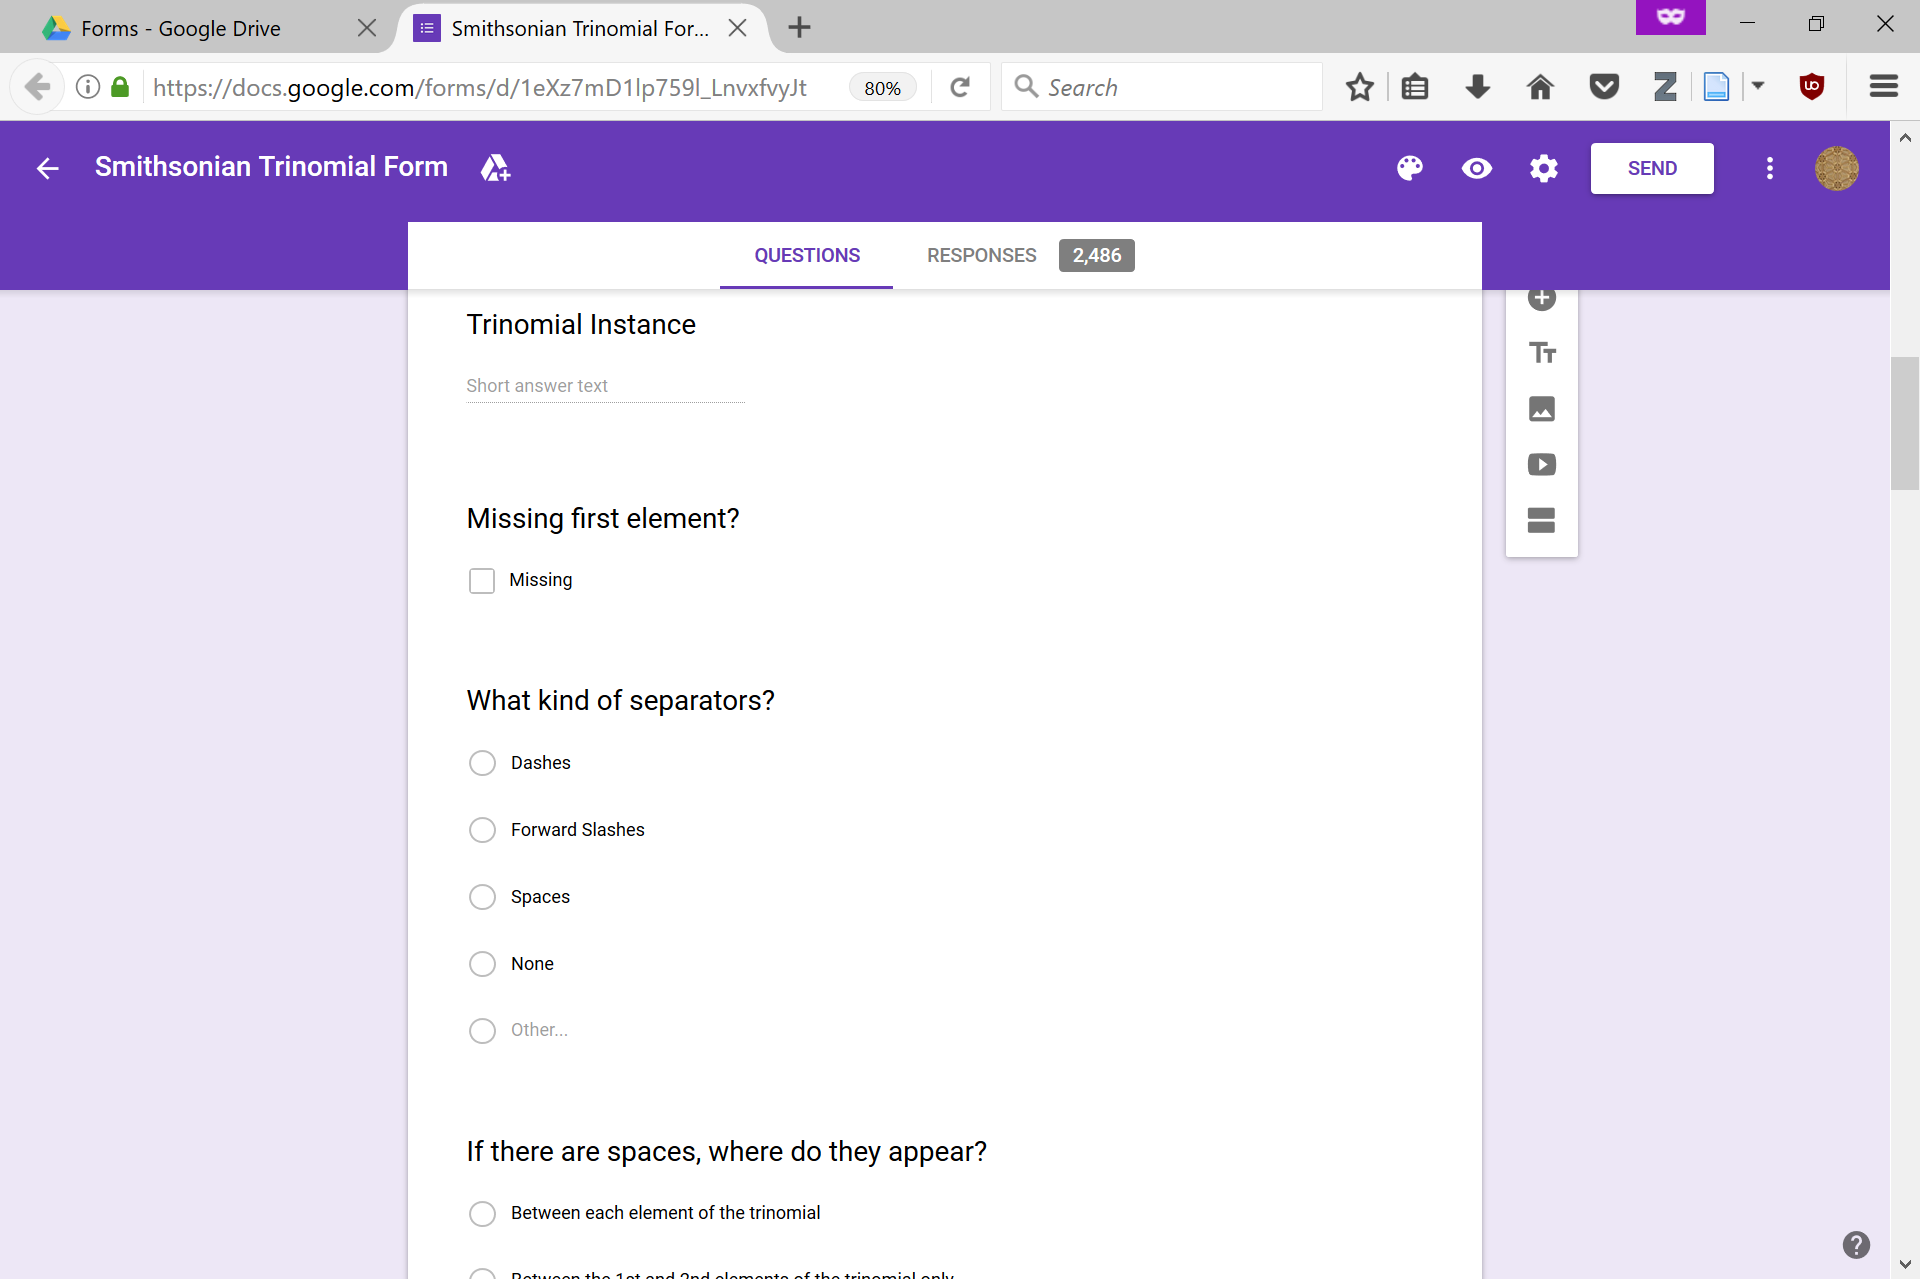This screenshot has width=1920, height=1280.
Task: Add title and description via Tt icon
Action: tap(1542, 353)
